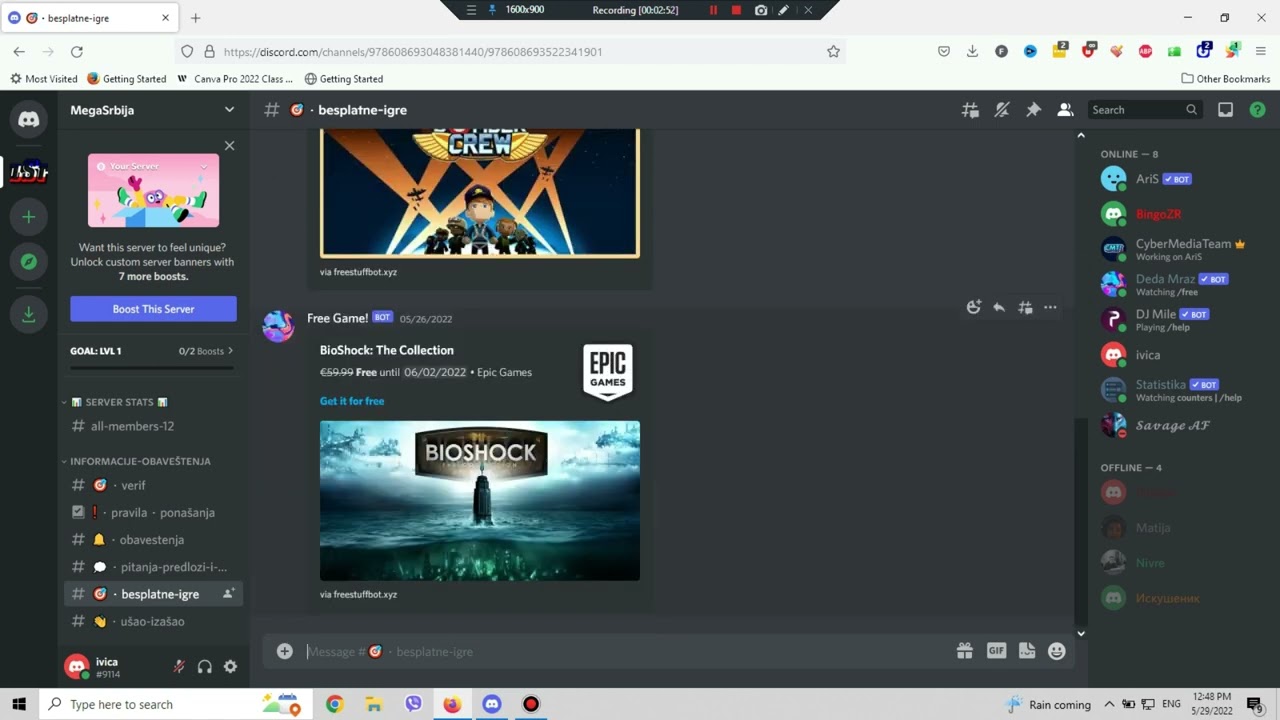The width and height of the screenshot is (1280, 720).
Task: Bookmark this page star icon
Action: (x=833, y=52)
